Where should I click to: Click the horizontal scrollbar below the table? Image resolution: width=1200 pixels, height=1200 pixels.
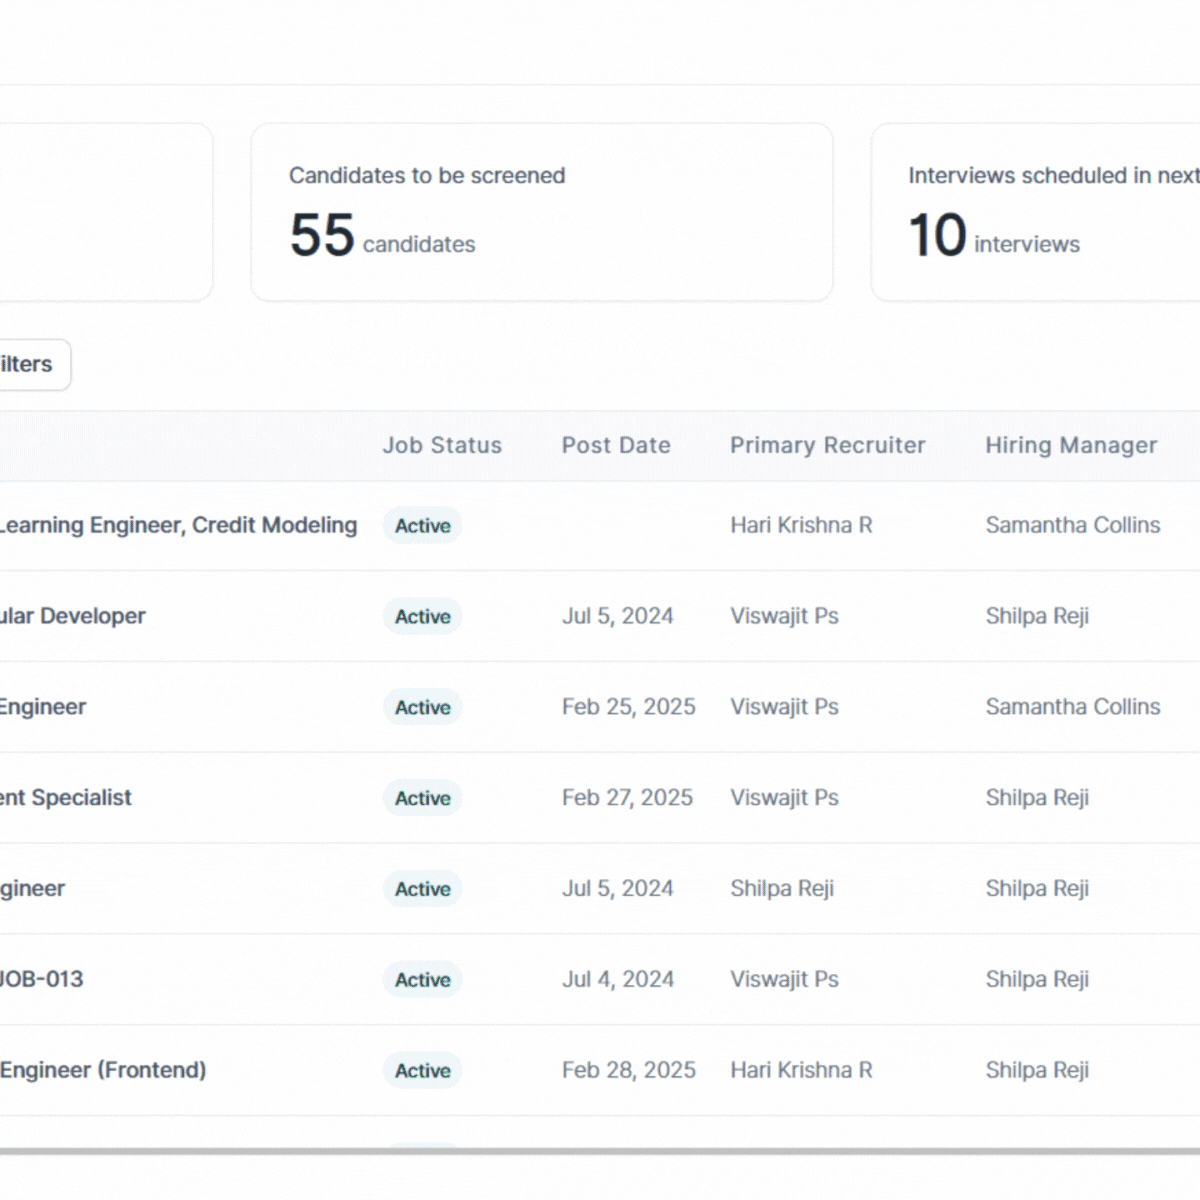(x=600, y=1151)
